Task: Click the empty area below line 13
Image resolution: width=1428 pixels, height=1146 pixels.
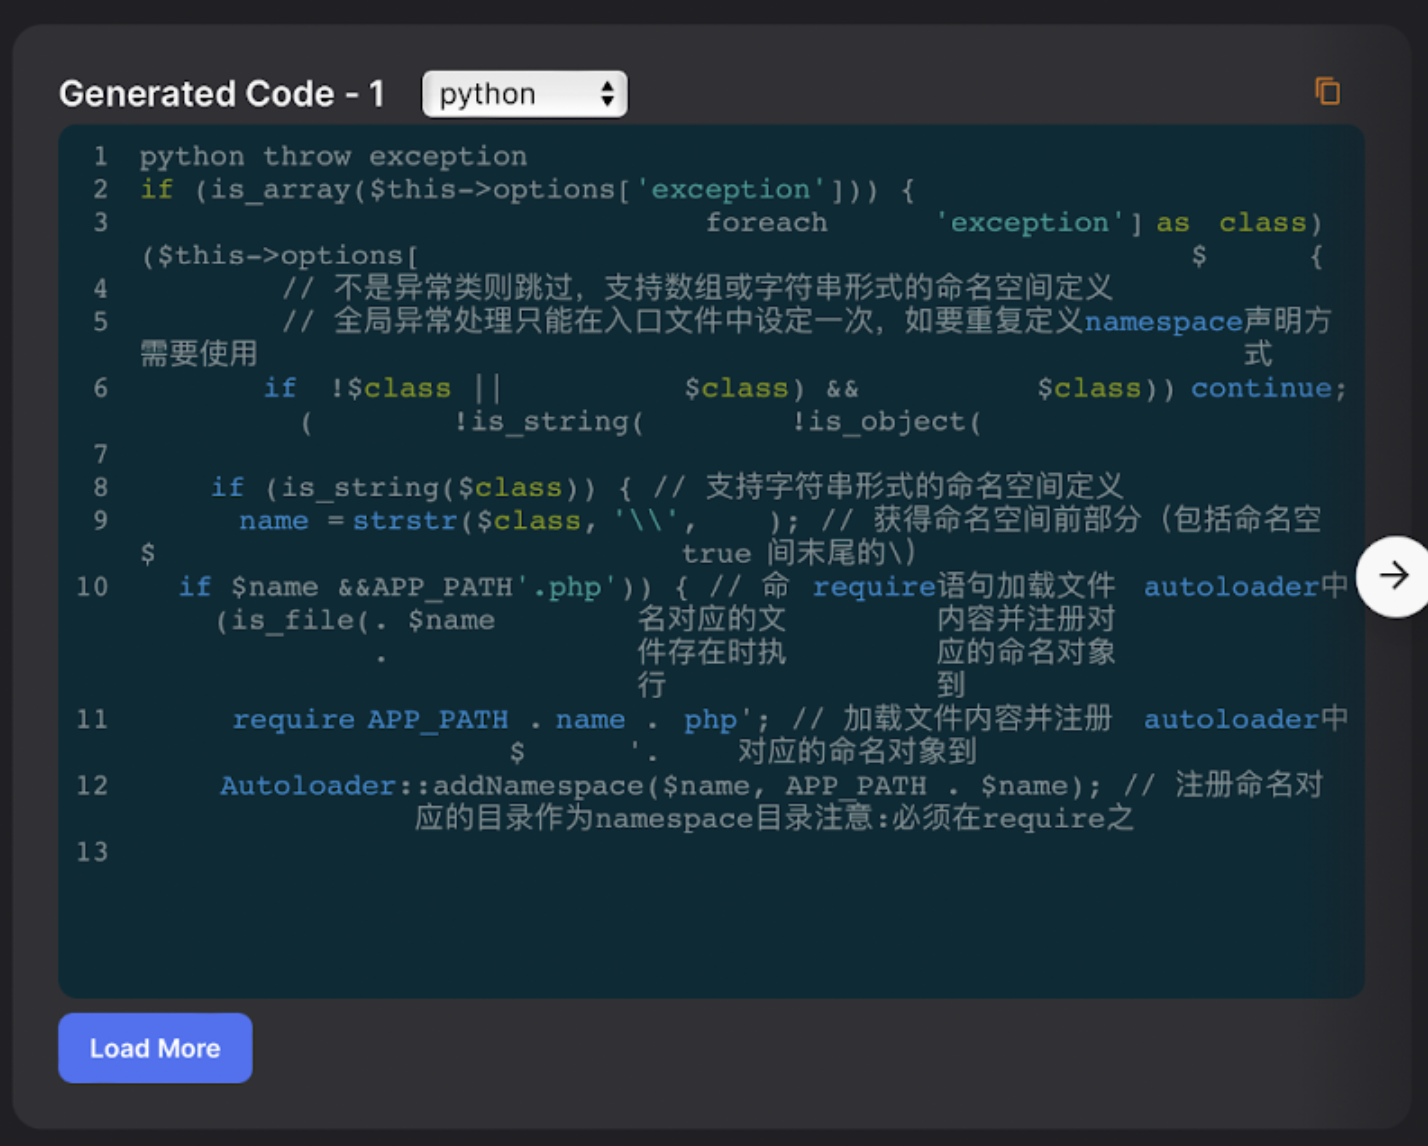Action: [x=710, y=930]
